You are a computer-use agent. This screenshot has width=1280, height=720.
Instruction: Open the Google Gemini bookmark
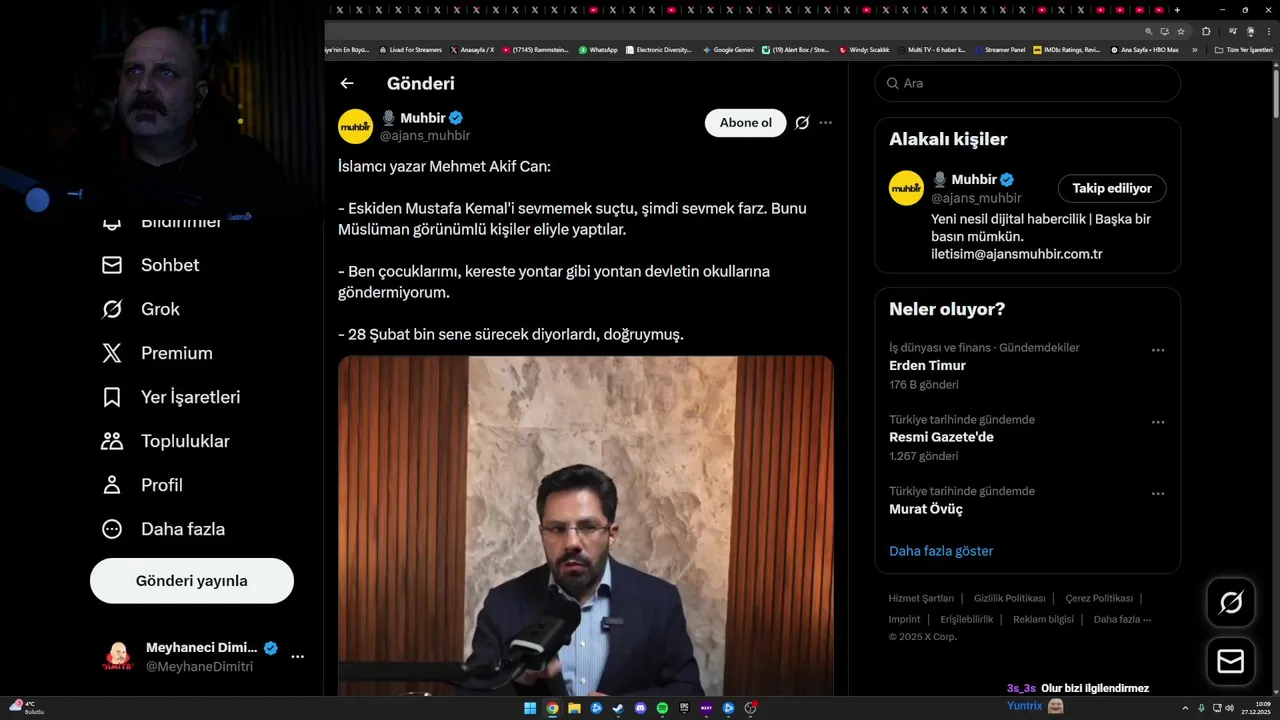[728, 49]
